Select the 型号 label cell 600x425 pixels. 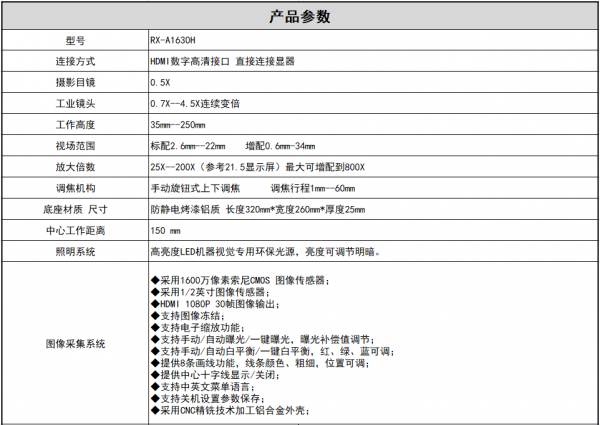(x=75, y=41)
